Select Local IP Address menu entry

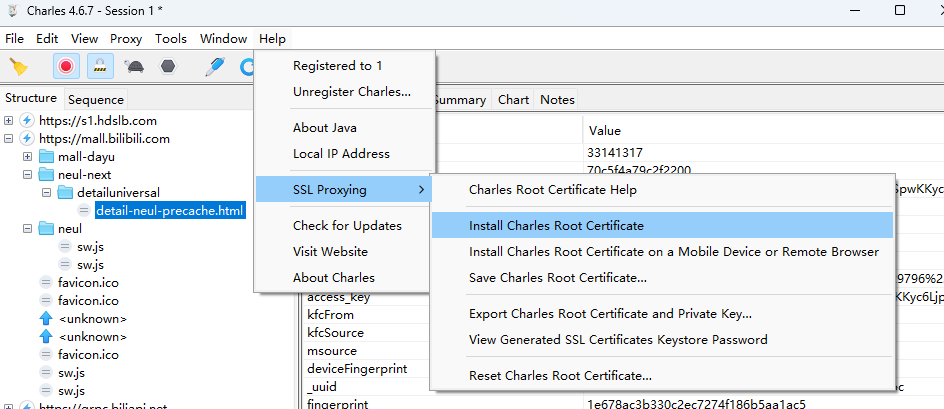(x=344, y=154)
